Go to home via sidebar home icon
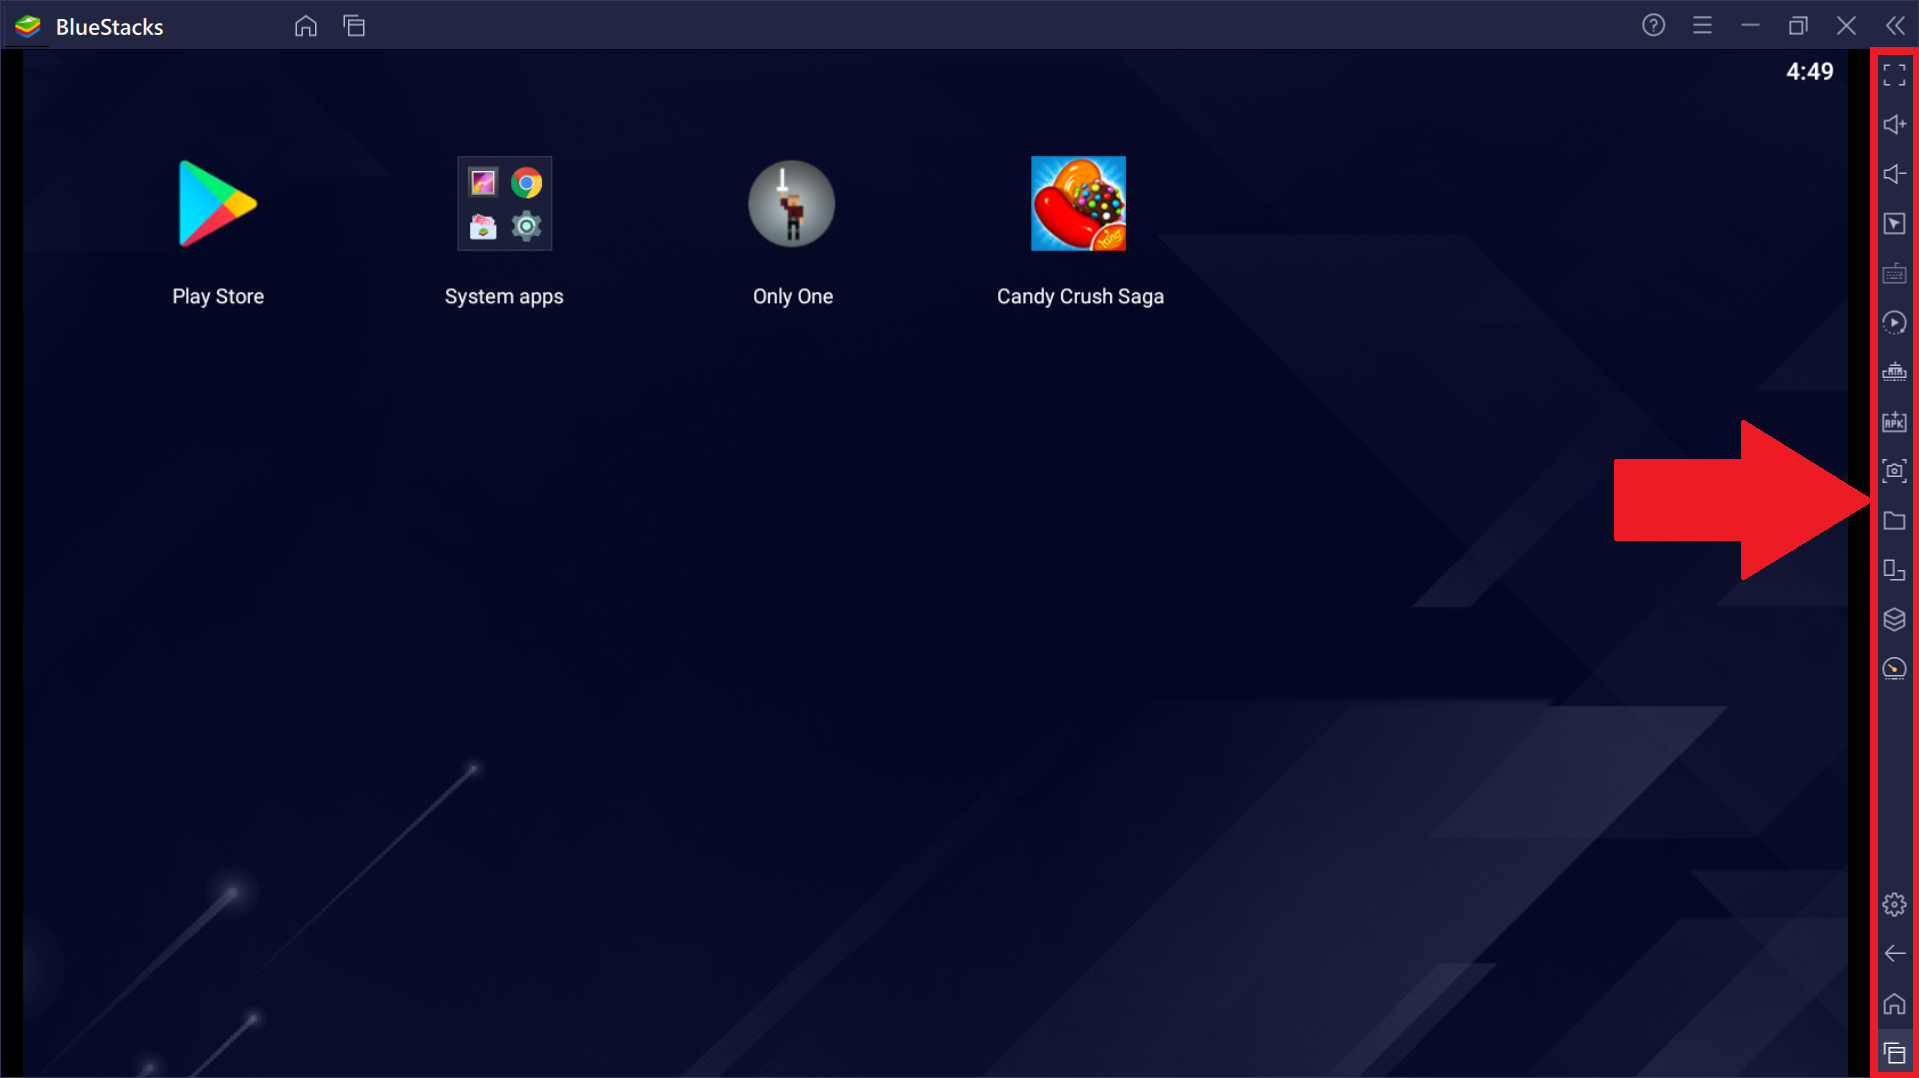 (x=1894, y=1003)
